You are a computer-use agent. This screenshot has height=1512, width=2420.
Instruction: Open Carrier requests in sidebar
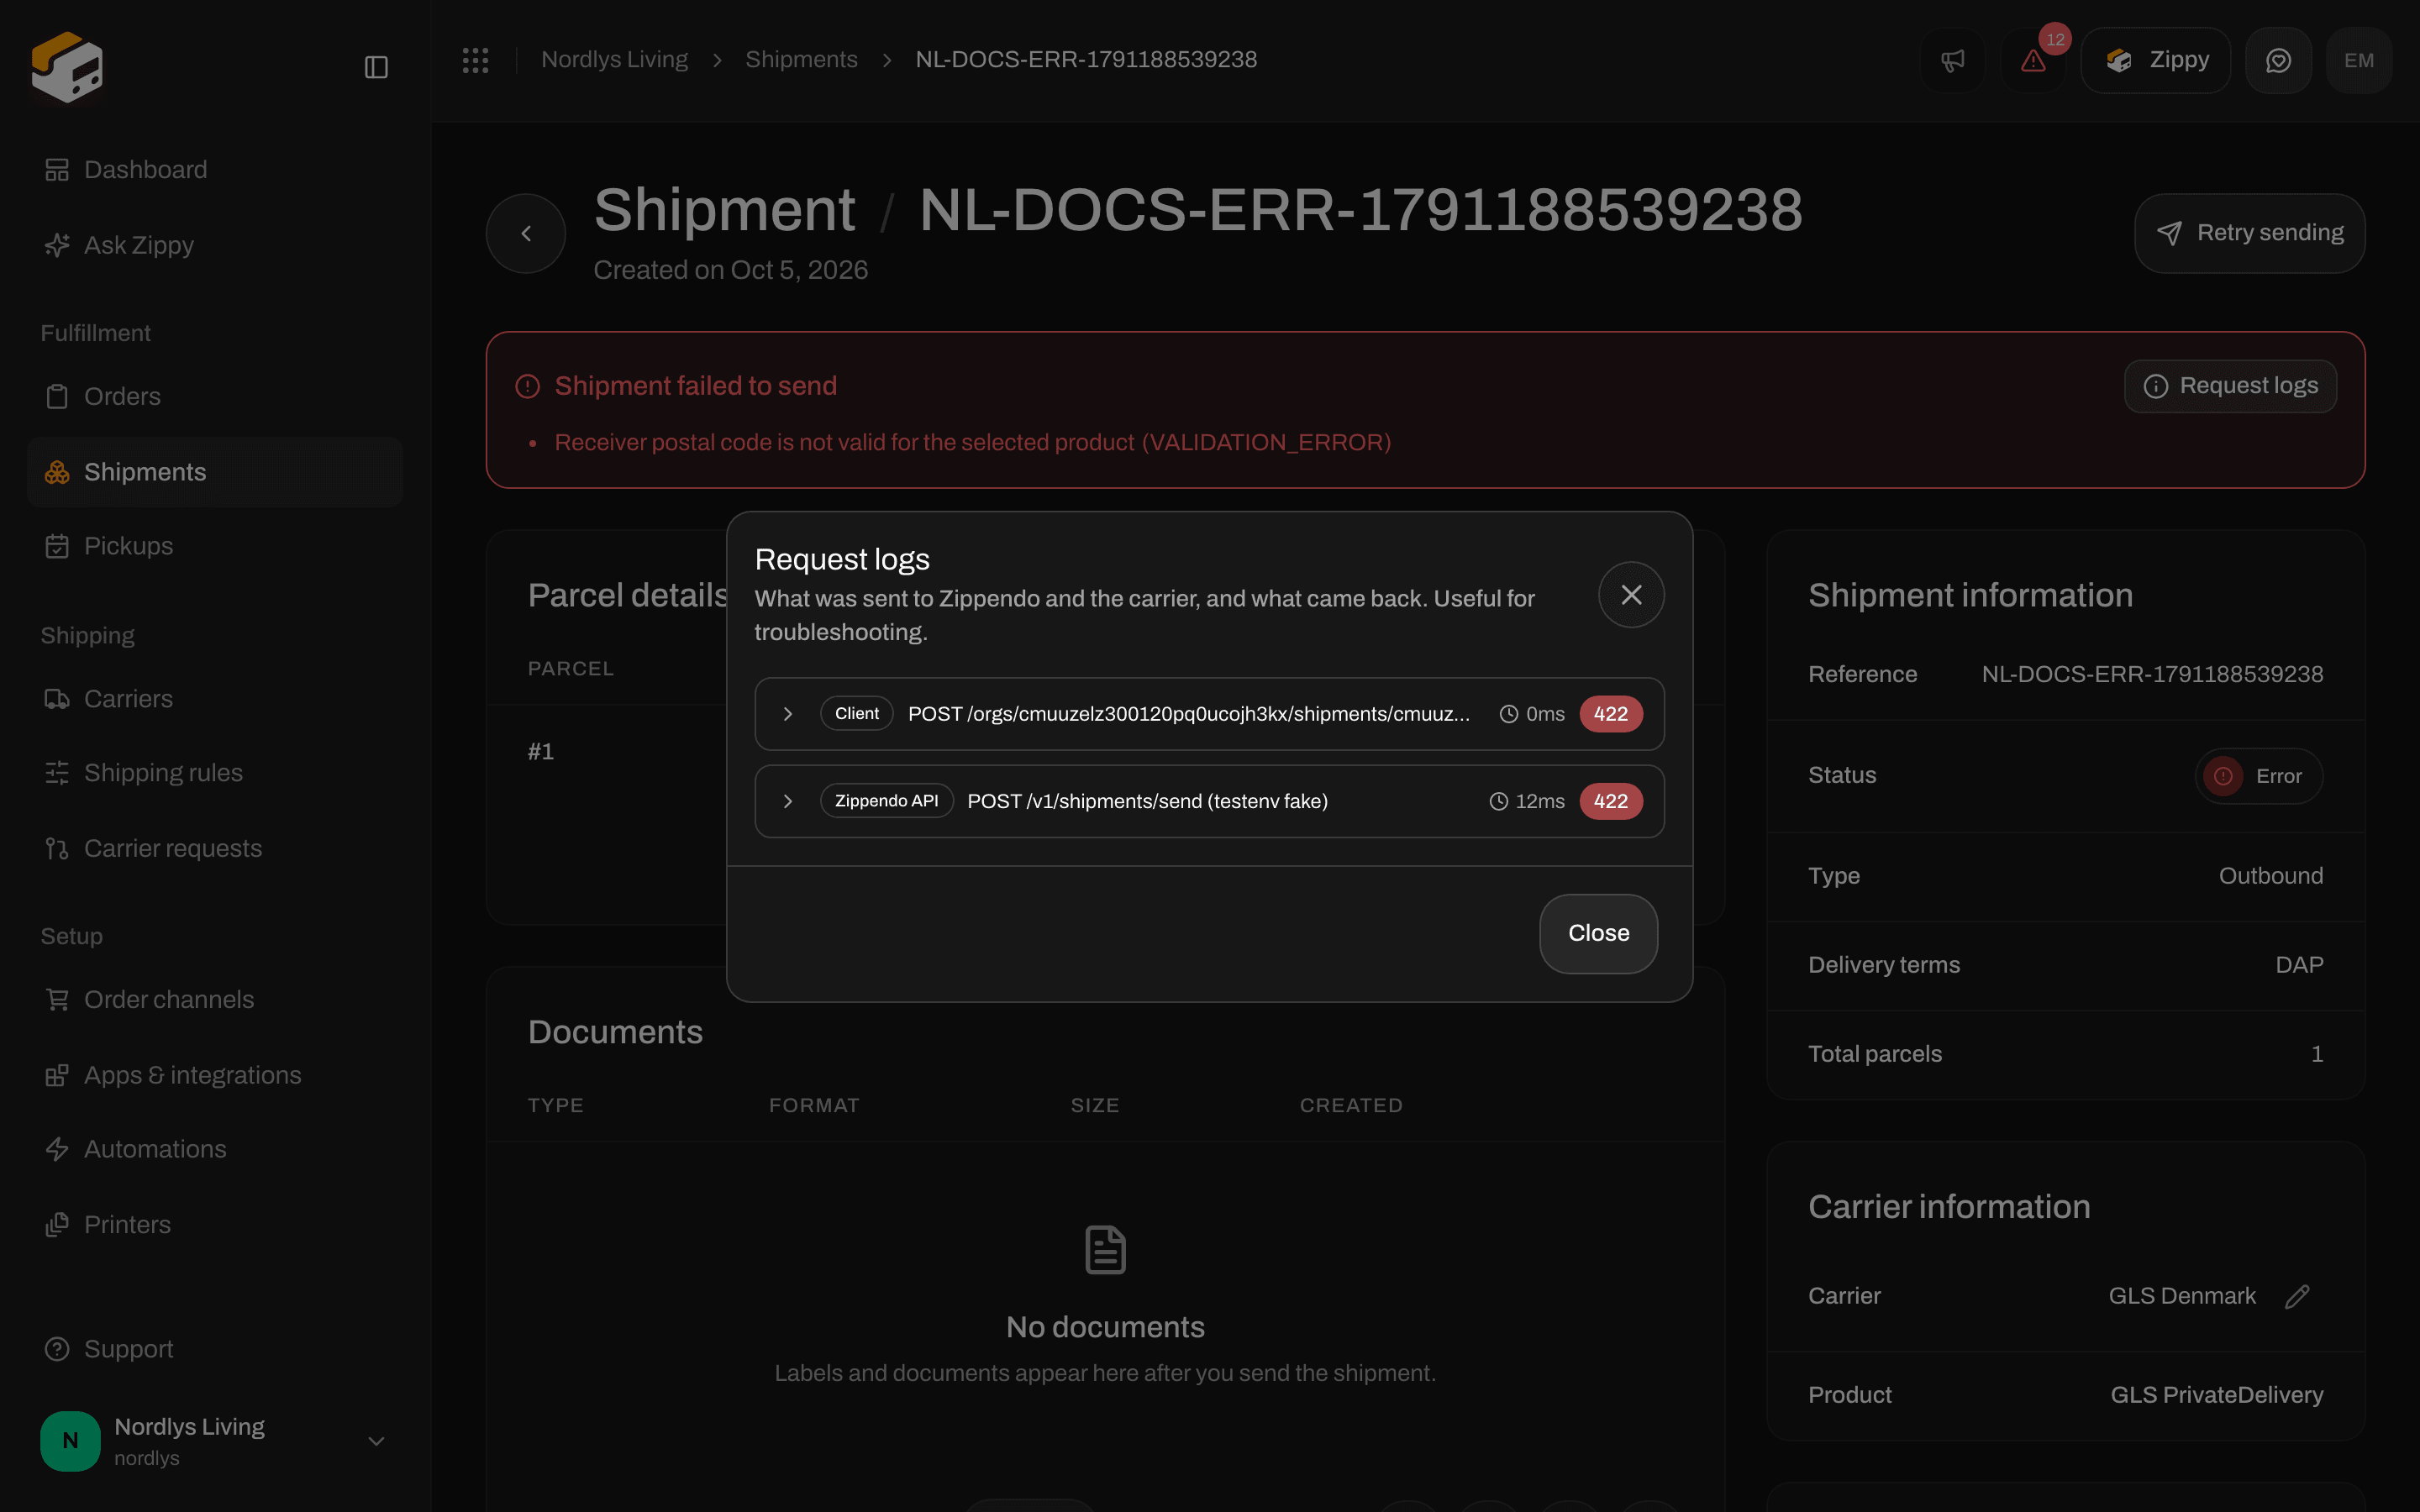coord(215,848)
